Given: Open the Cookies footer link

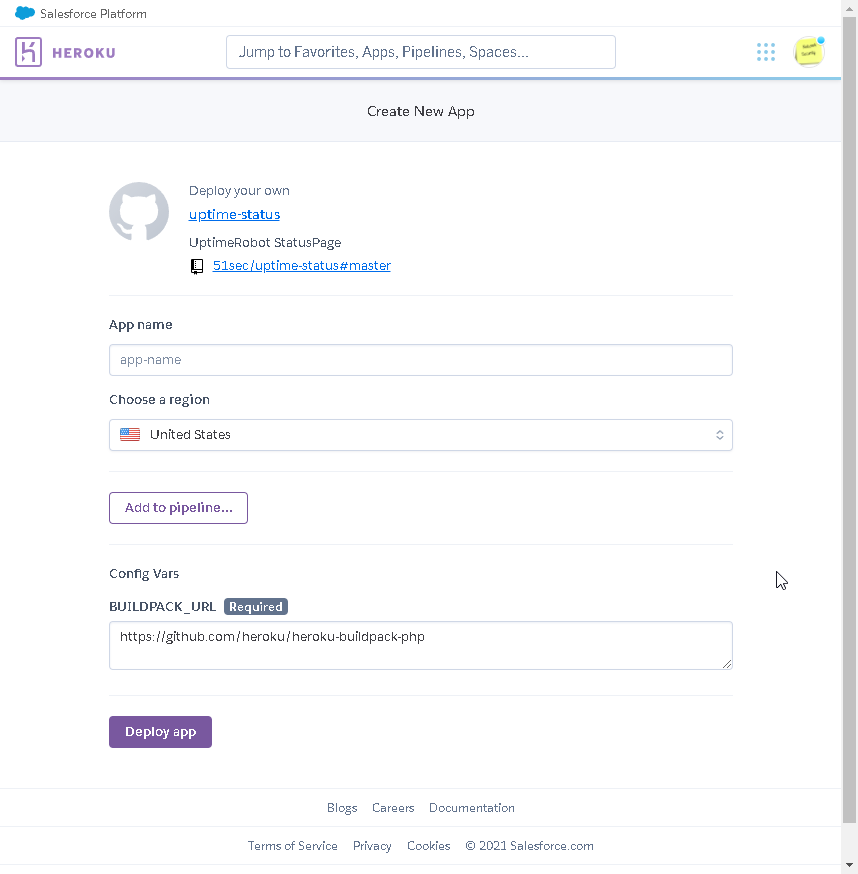Looking at the screenshot, I should [x=428, y=846].
